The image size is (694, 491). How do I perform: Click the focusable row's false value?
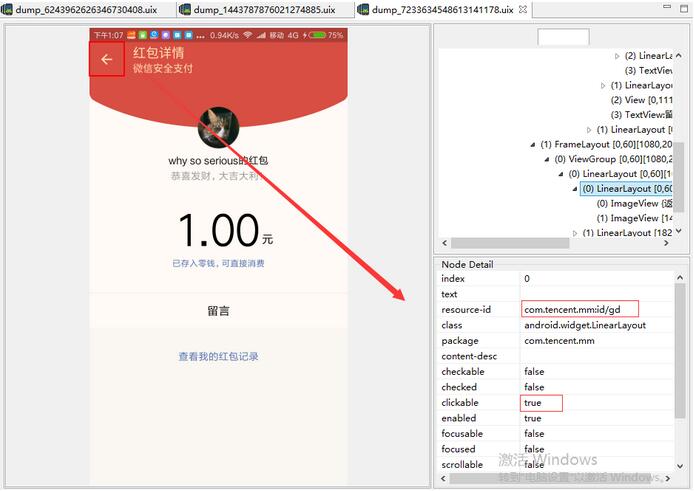click(534, 433)
